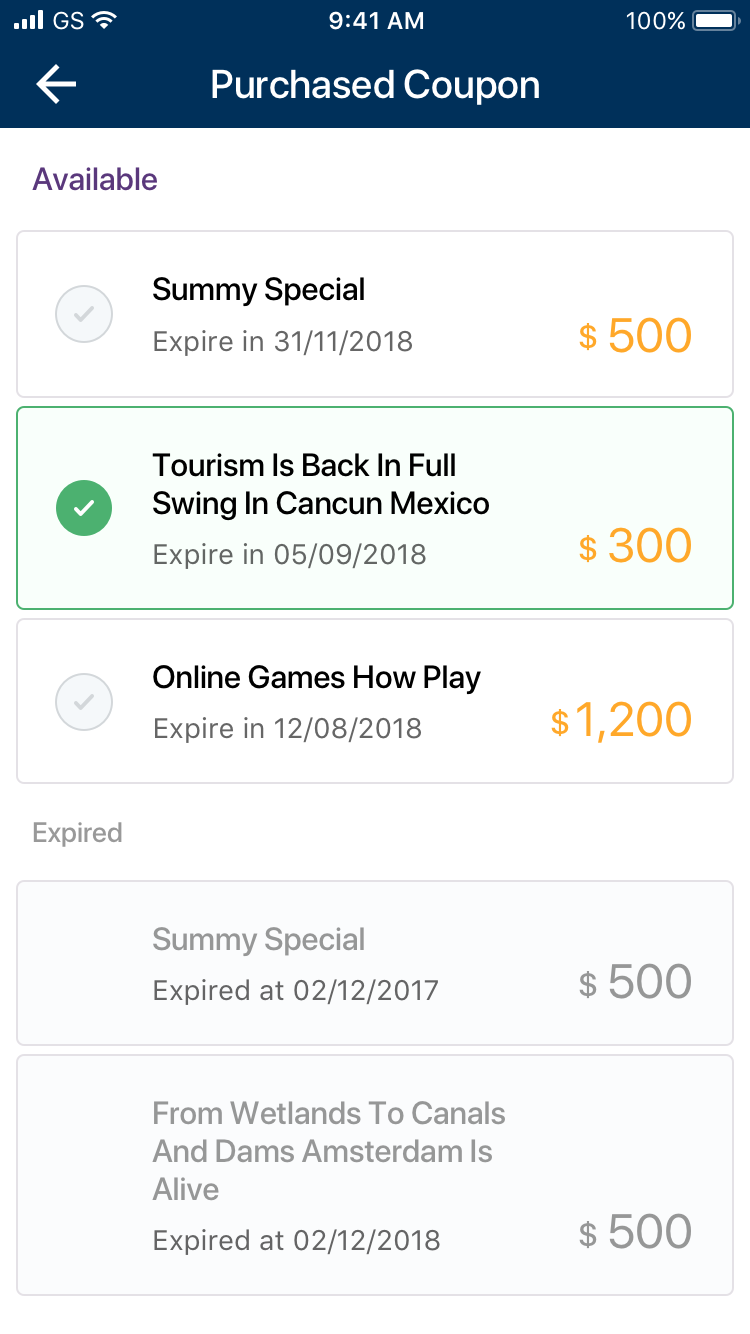Image resolution: width=750 pixels, height=1334 pixels.
Task: Tap the $1,200 coupon price
Action: (621, 720)
